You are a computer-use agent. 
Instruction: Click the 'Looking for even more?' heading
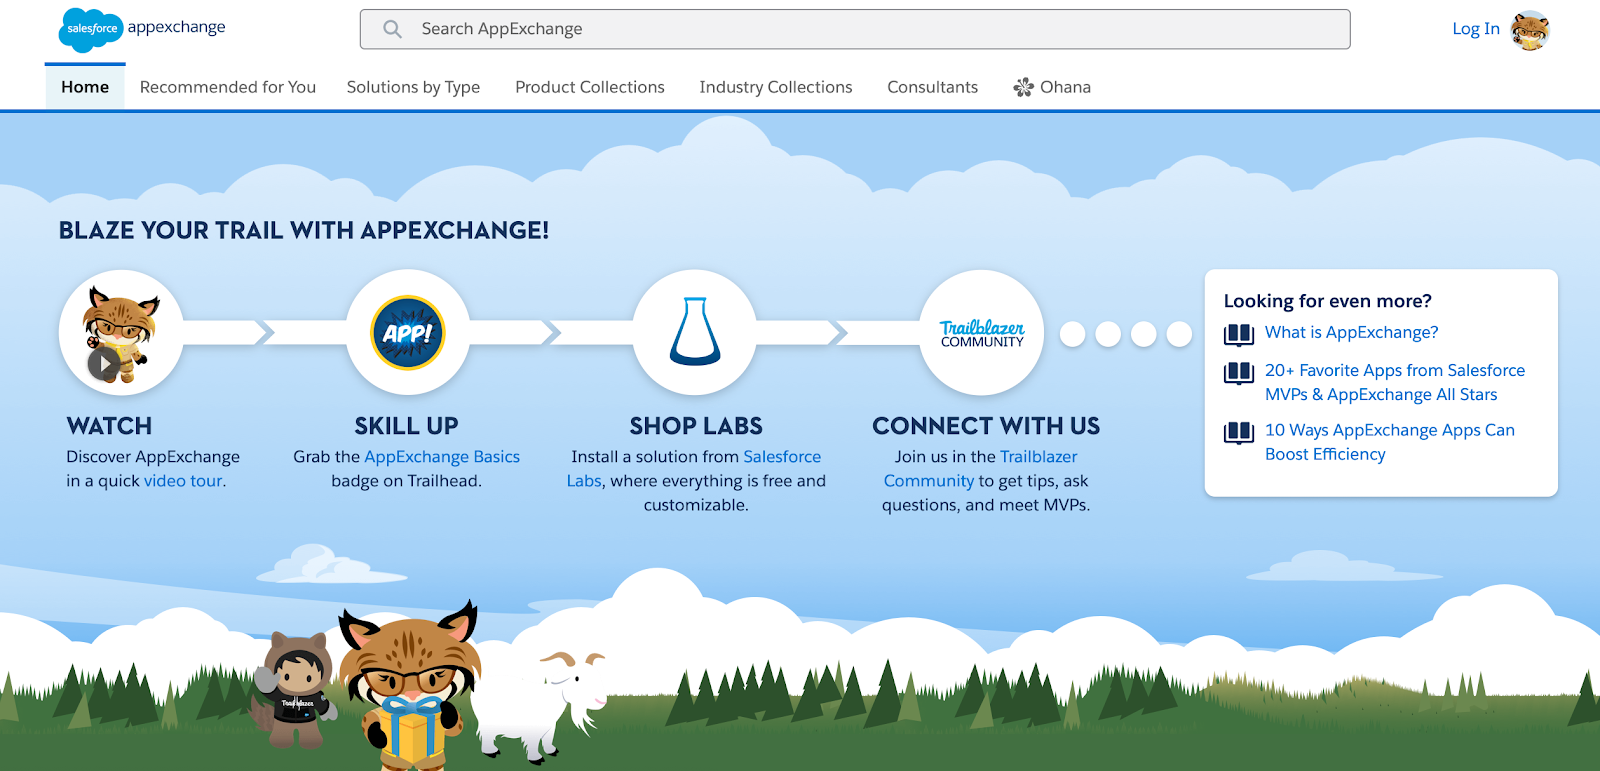click(1328, 301)
